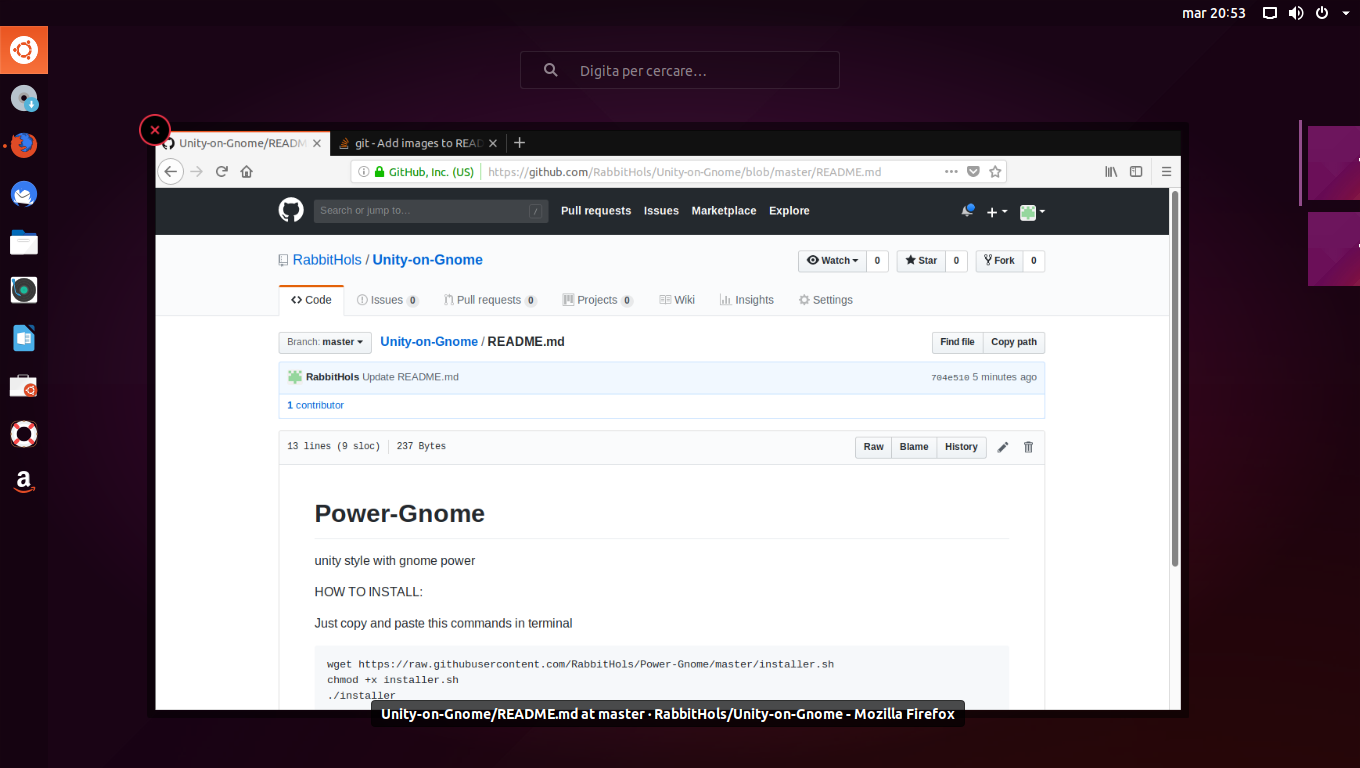Screen dimensions: 1360x768
Task: Fork the repository
Action: pos(999,261)
